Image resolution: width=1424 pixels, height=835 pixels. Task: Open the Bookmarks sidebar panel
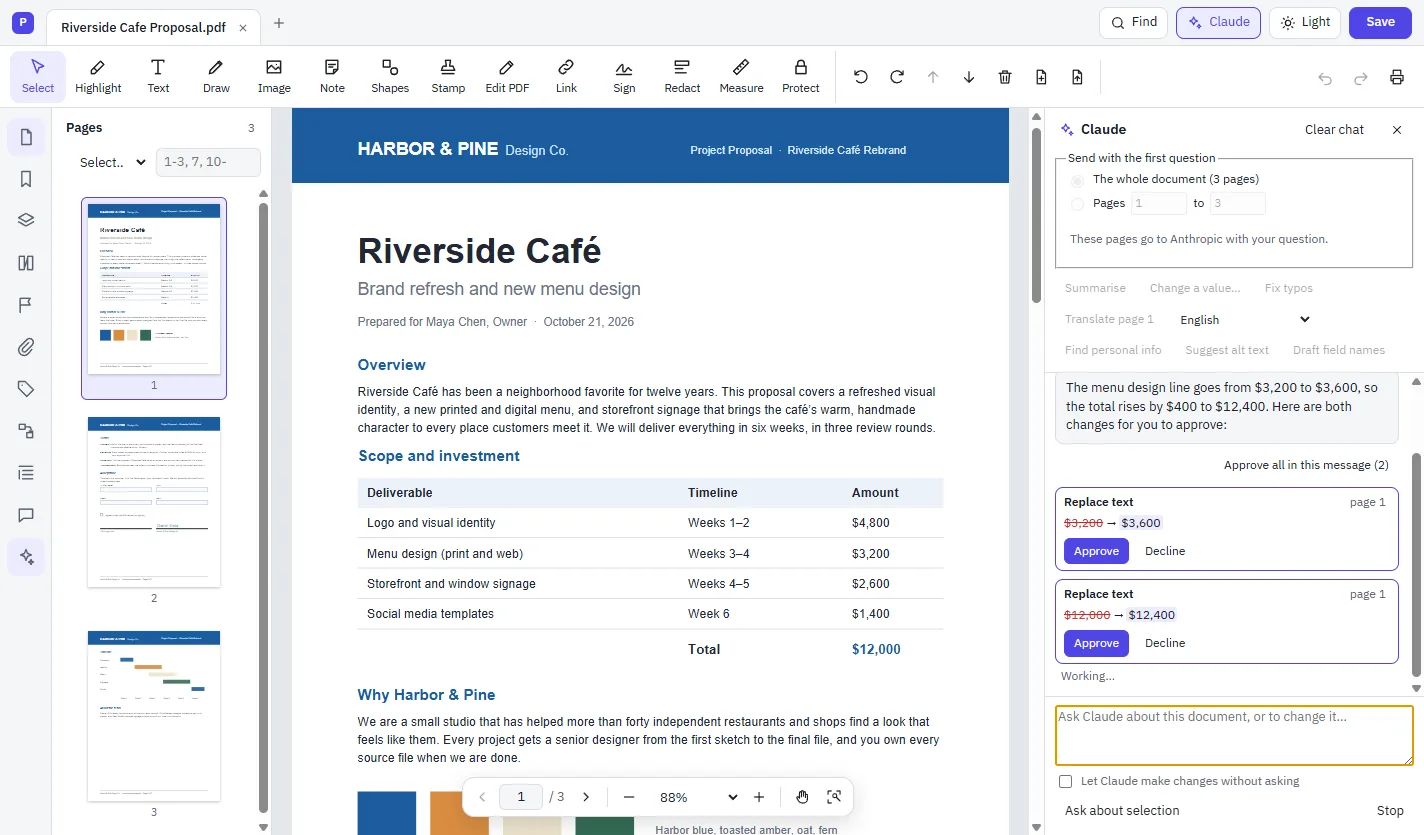pyautogui.click(x=26, y=179)
